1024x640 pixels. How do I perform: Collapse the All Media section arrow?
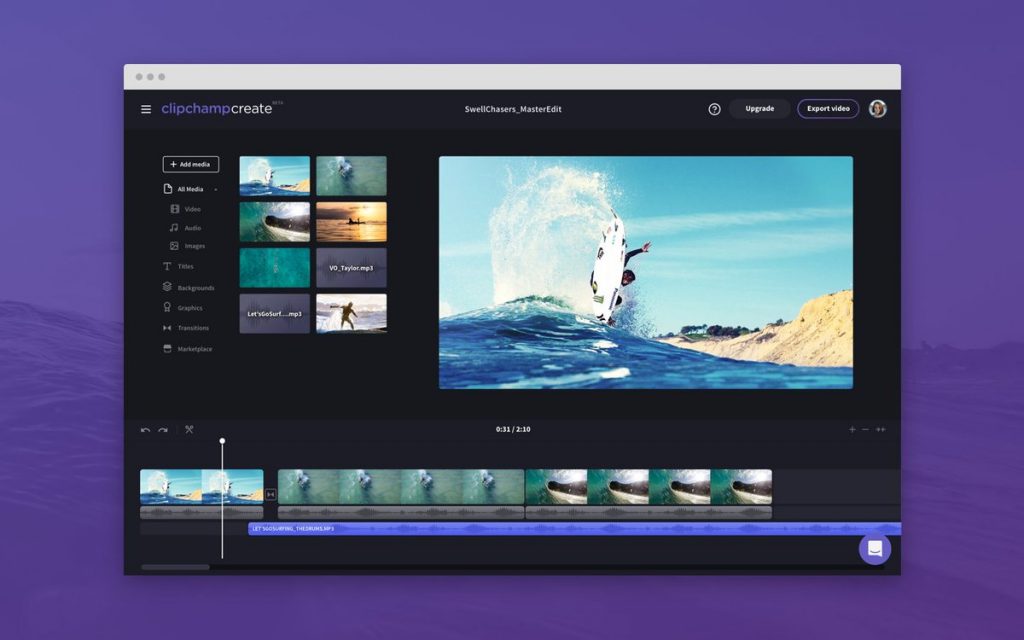tap(216, 189)
